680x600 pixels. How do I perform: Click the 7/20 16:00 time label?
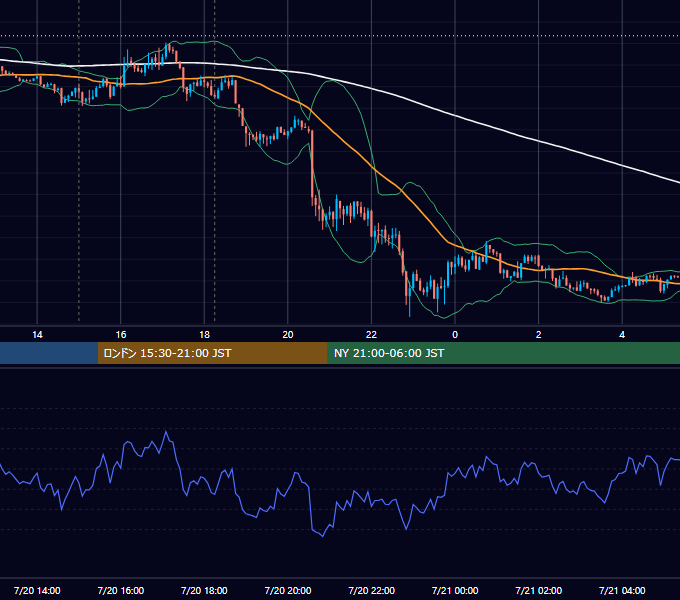(x=121, y=590)
